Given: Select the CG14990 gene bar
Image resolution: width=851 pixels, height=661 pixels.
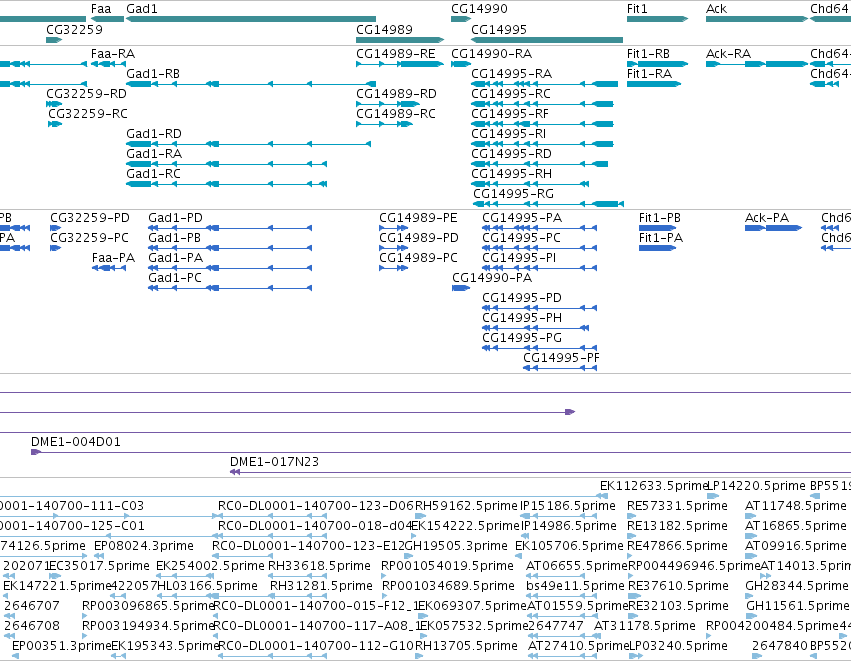Looking at the screenshot, I should tap(461, 19).
